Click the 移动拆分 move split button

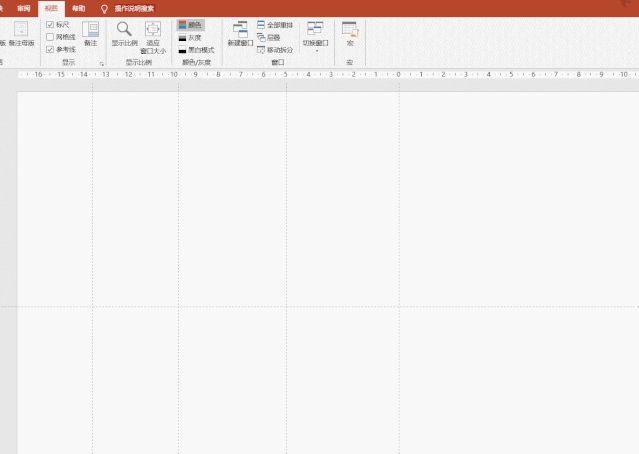tap(275, 50)
